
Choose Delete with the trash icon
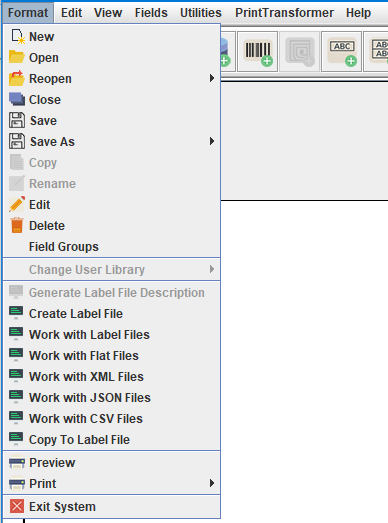[111, 226]
